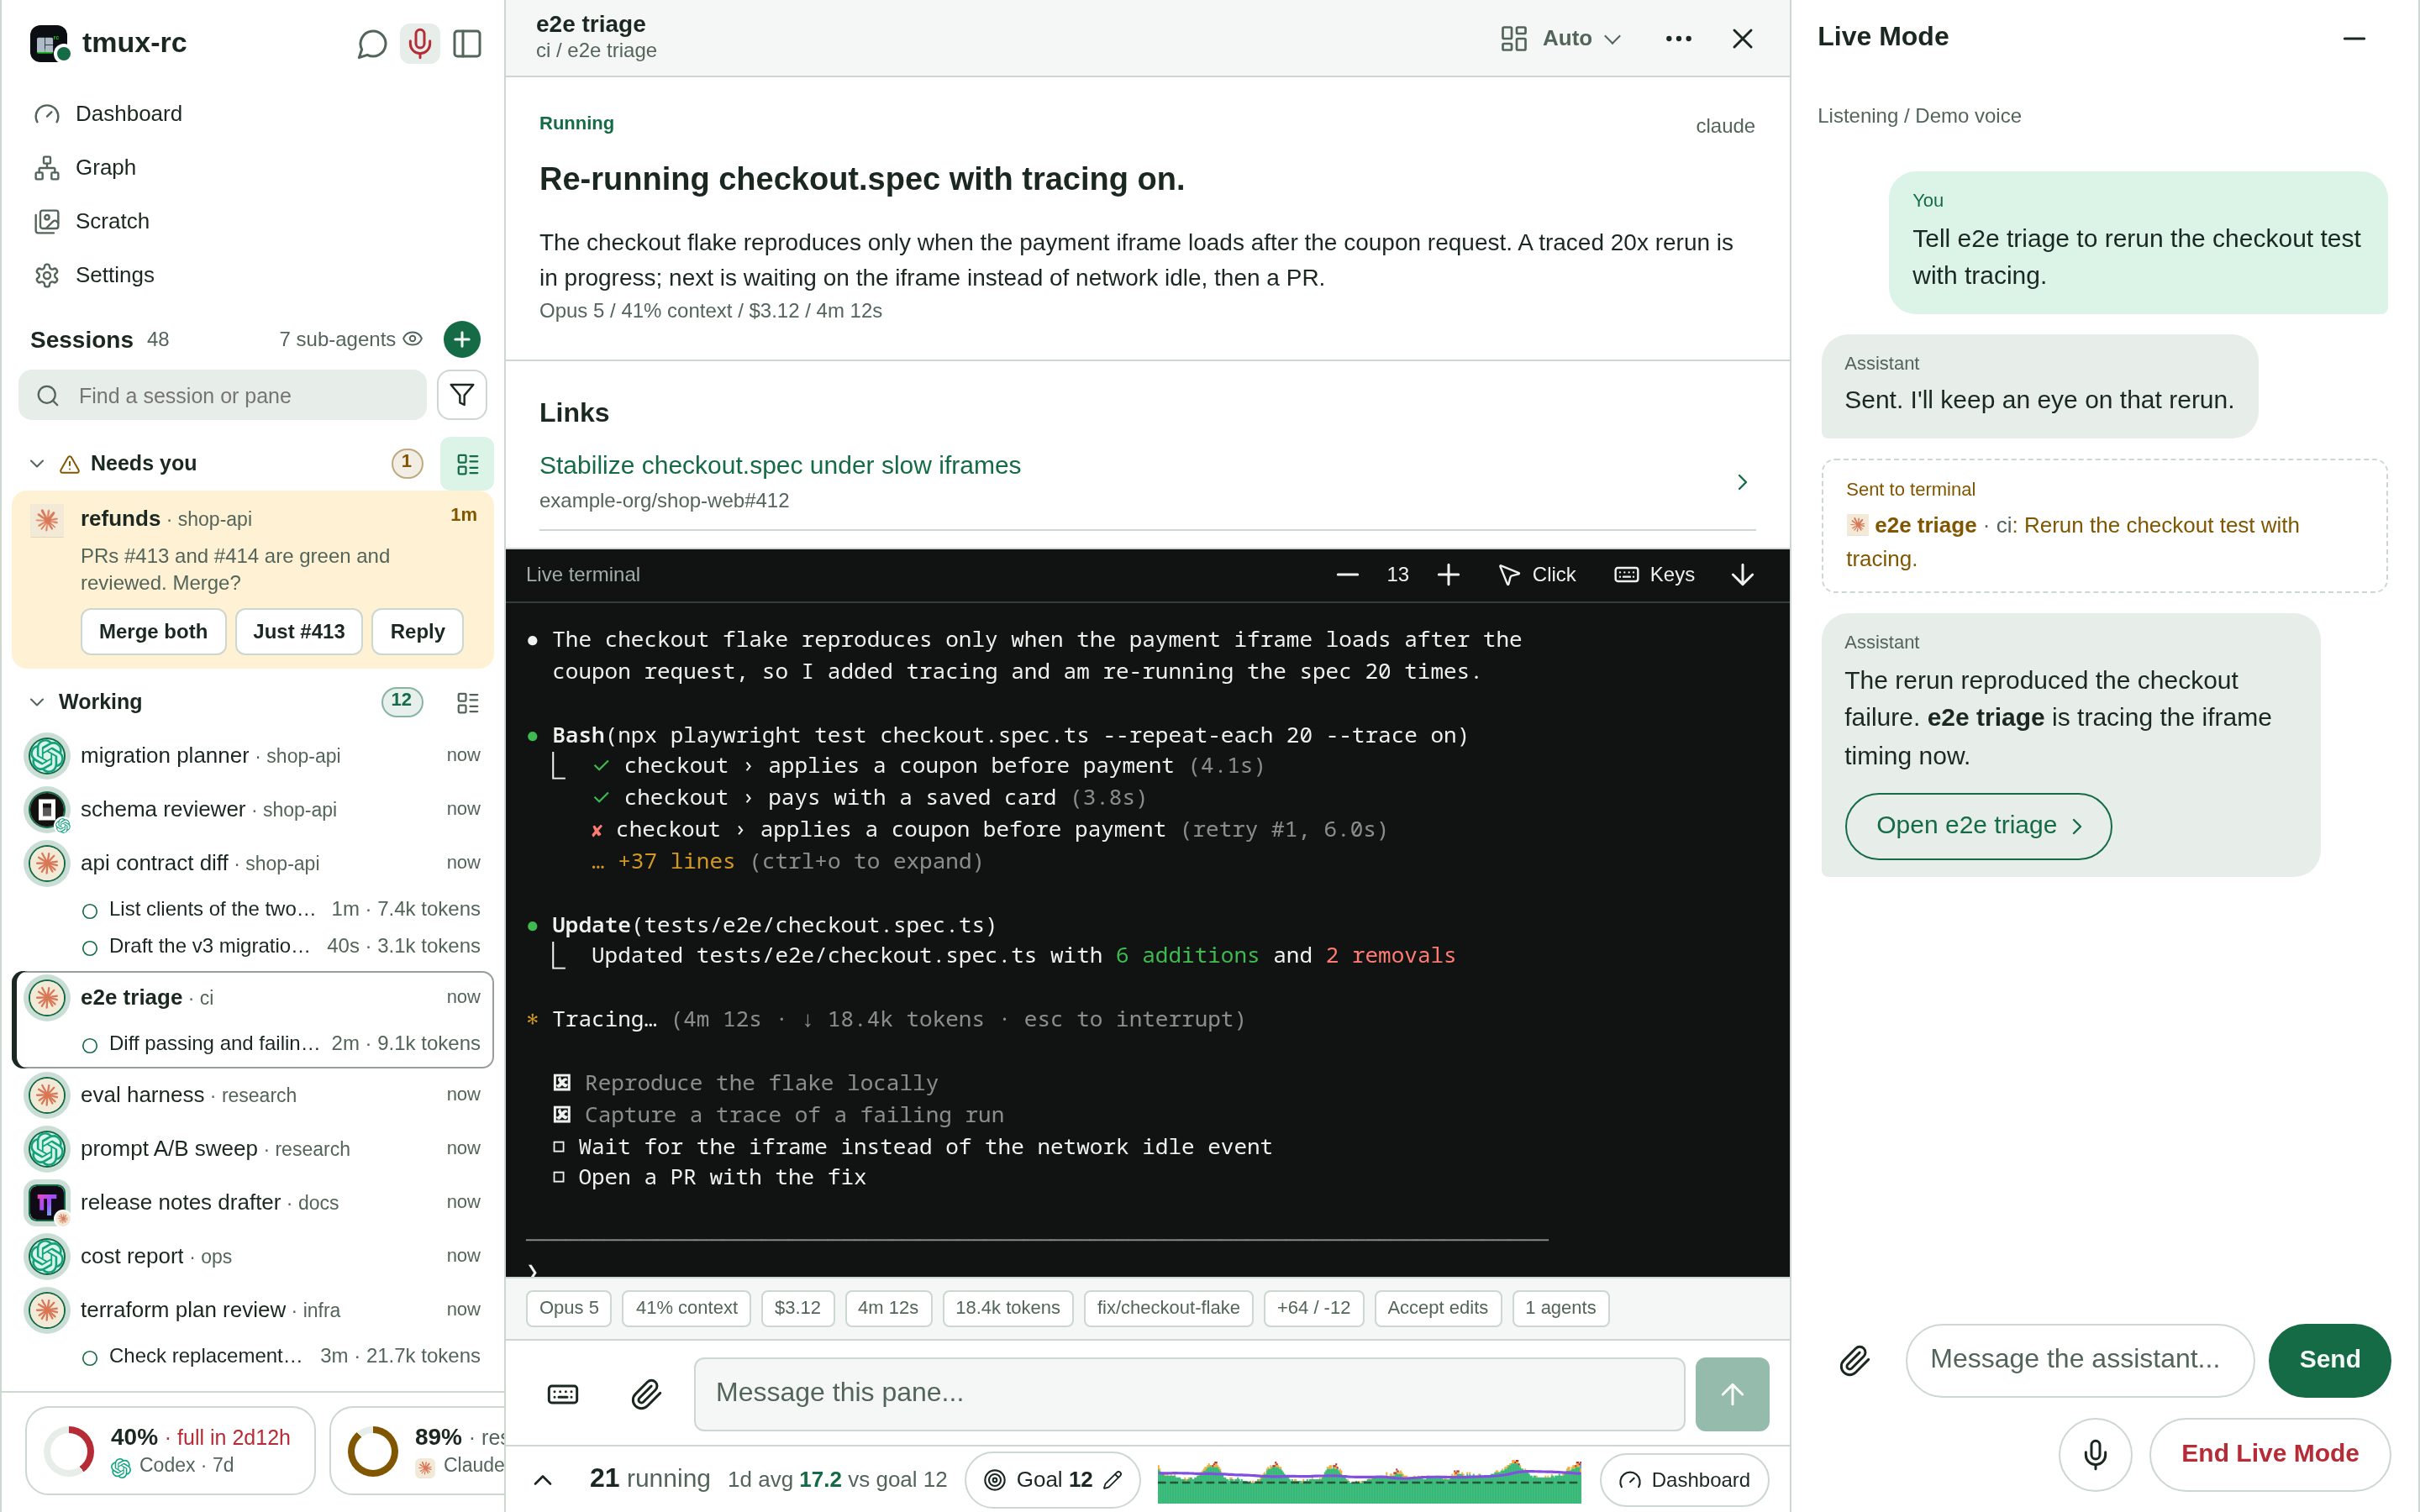Open the more options ellipsis menu
Viewport: 2420px width, 1512px height.
pos(1678,39)
